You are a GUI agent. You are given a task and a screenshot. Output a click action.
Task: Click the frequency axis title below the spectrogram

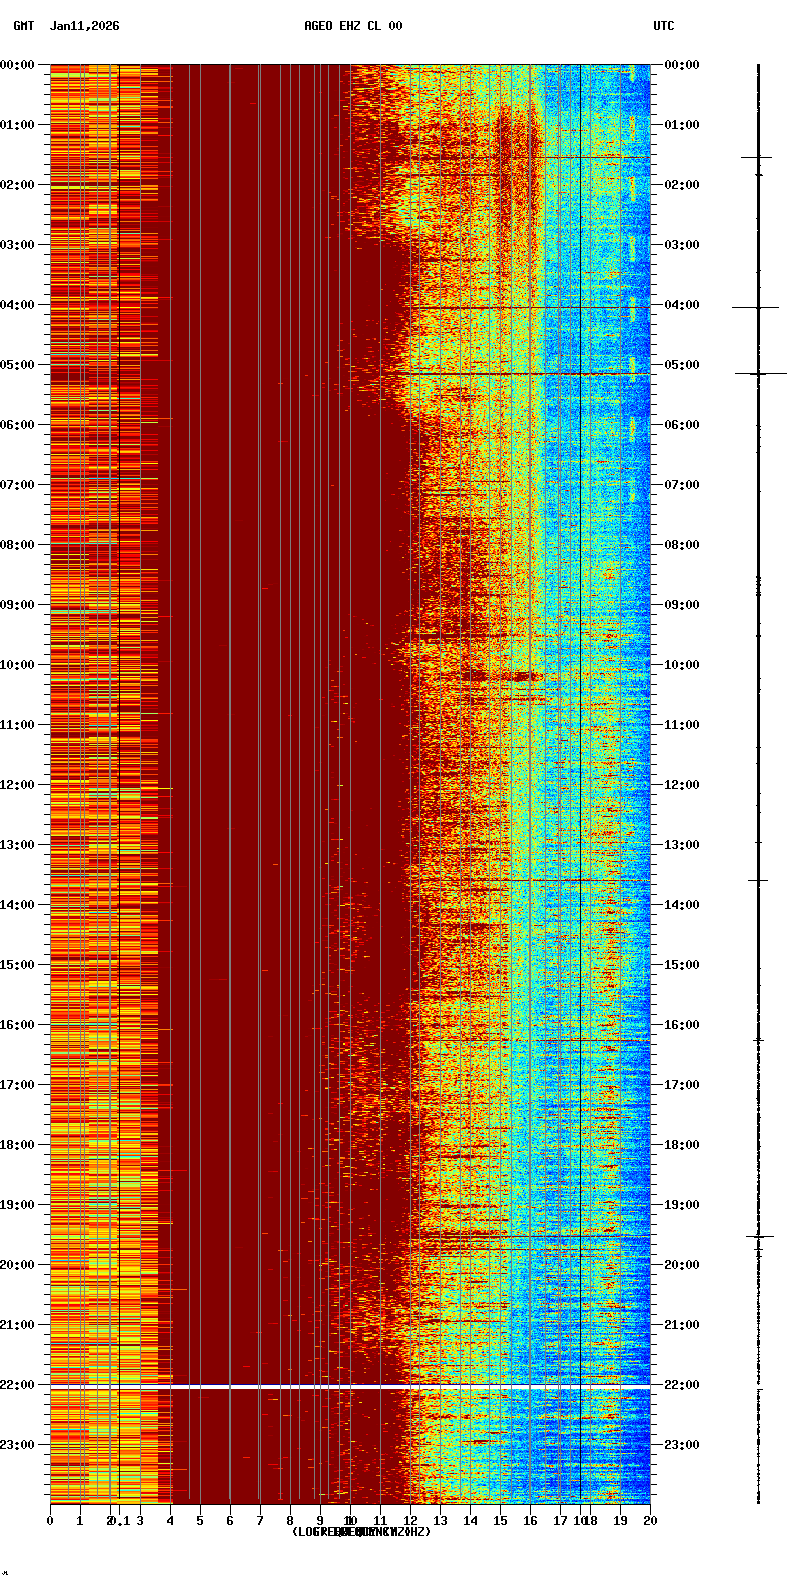point(360,1532)
